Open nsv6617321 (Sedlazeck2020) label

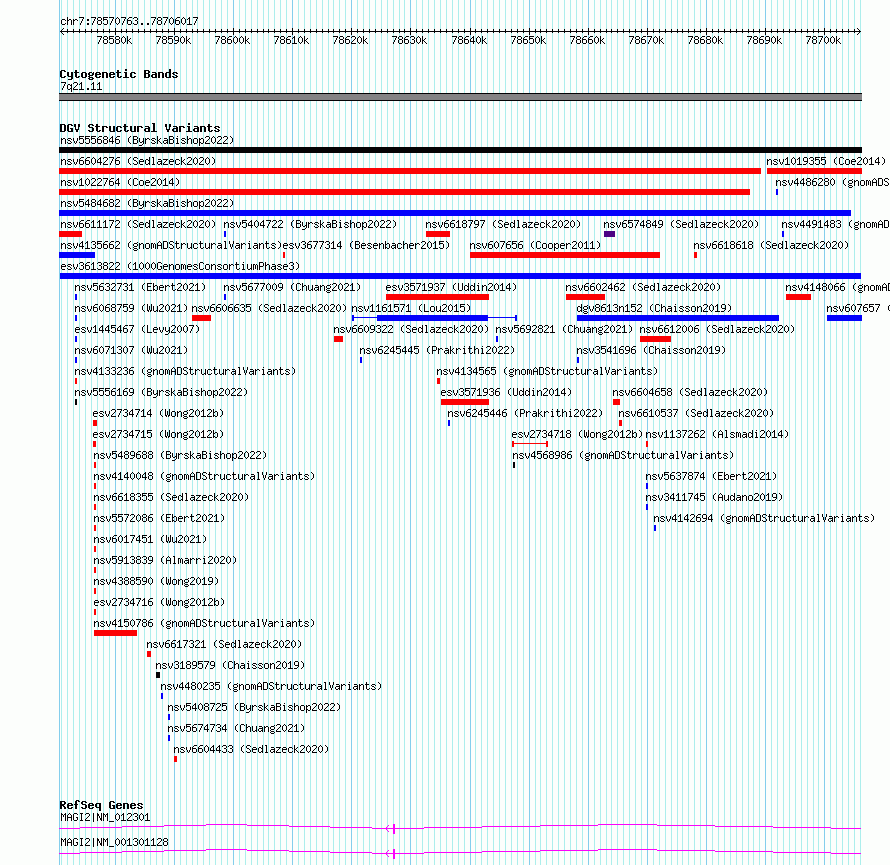(224, 644)
